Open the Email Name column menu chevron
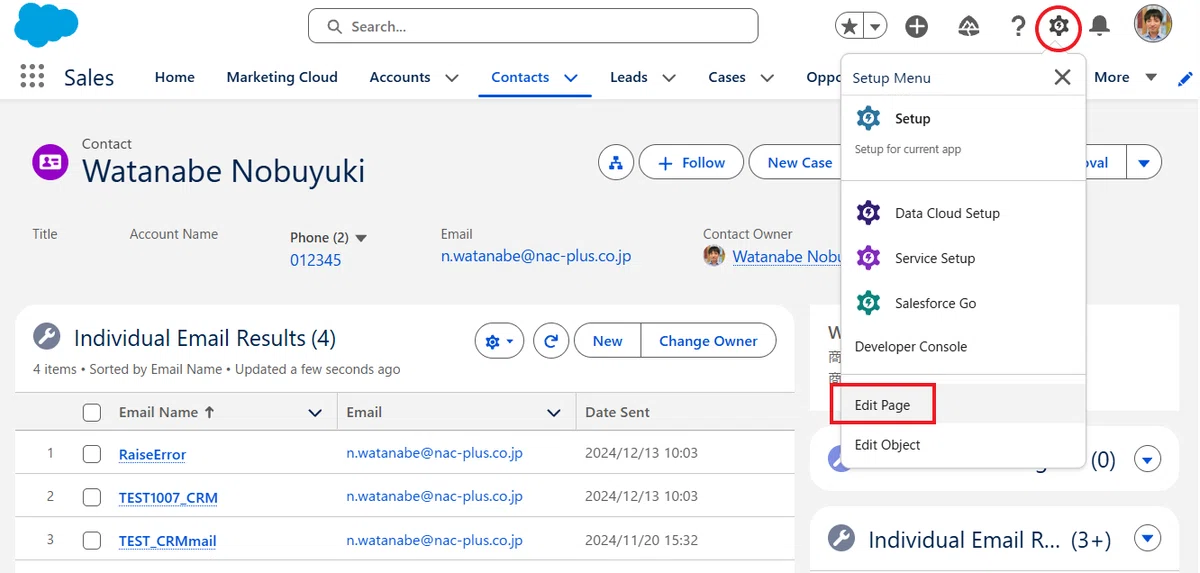1200x573 pixels. [315, 412]
